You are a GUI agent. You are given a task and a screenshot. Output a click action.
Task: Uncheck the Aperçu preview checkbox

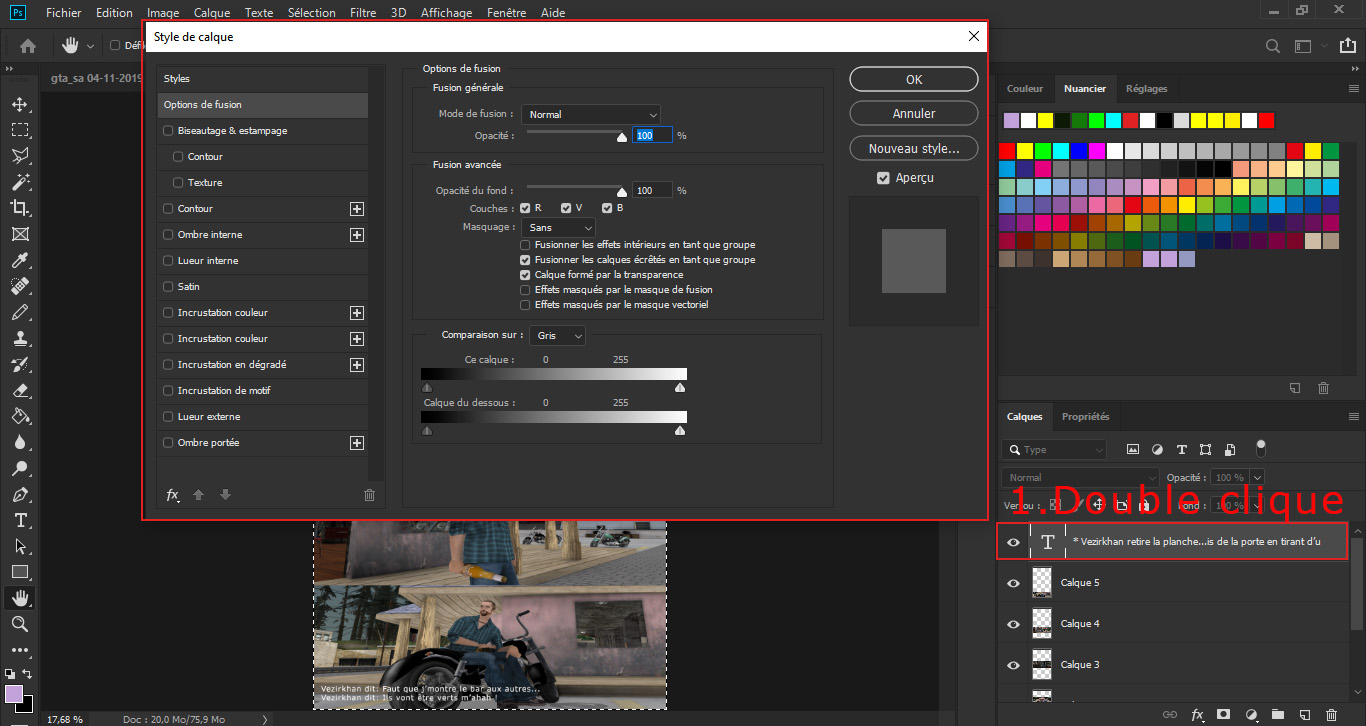(x=883, y=178)
